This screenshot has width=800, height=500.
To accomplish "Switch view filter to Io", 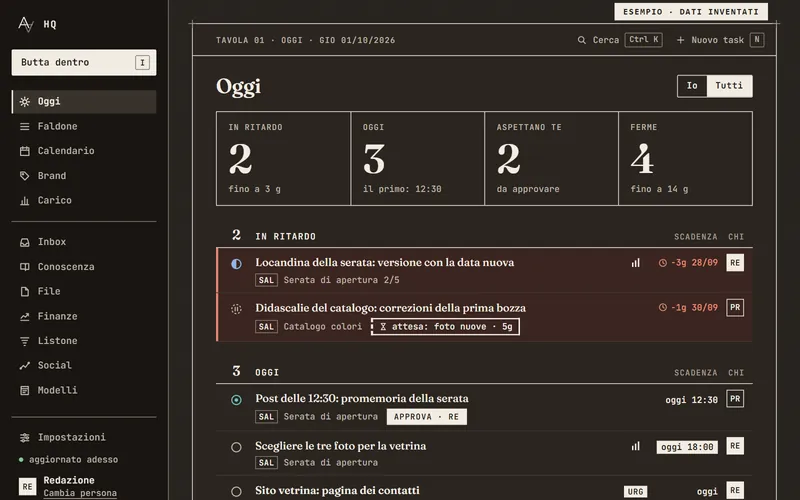I will [692, 86].
